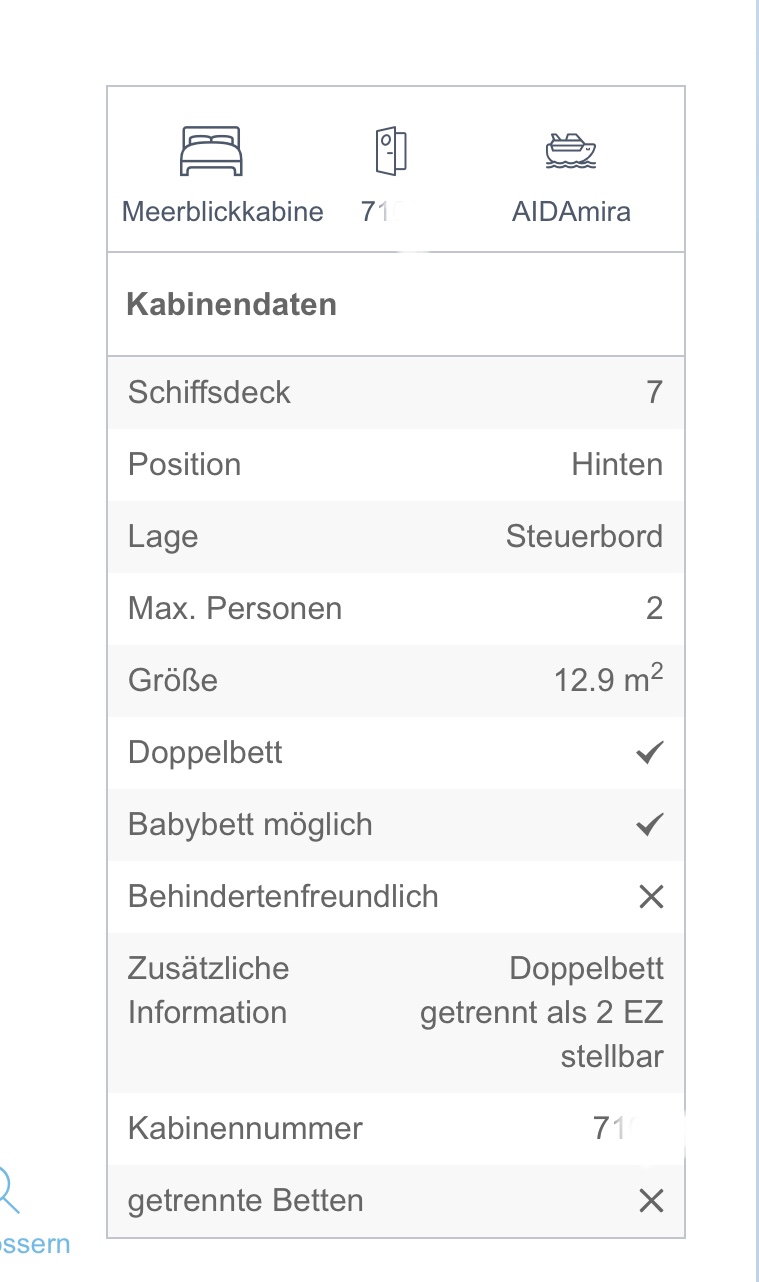Click the Schiffsdeck row label

coord(209,392)
